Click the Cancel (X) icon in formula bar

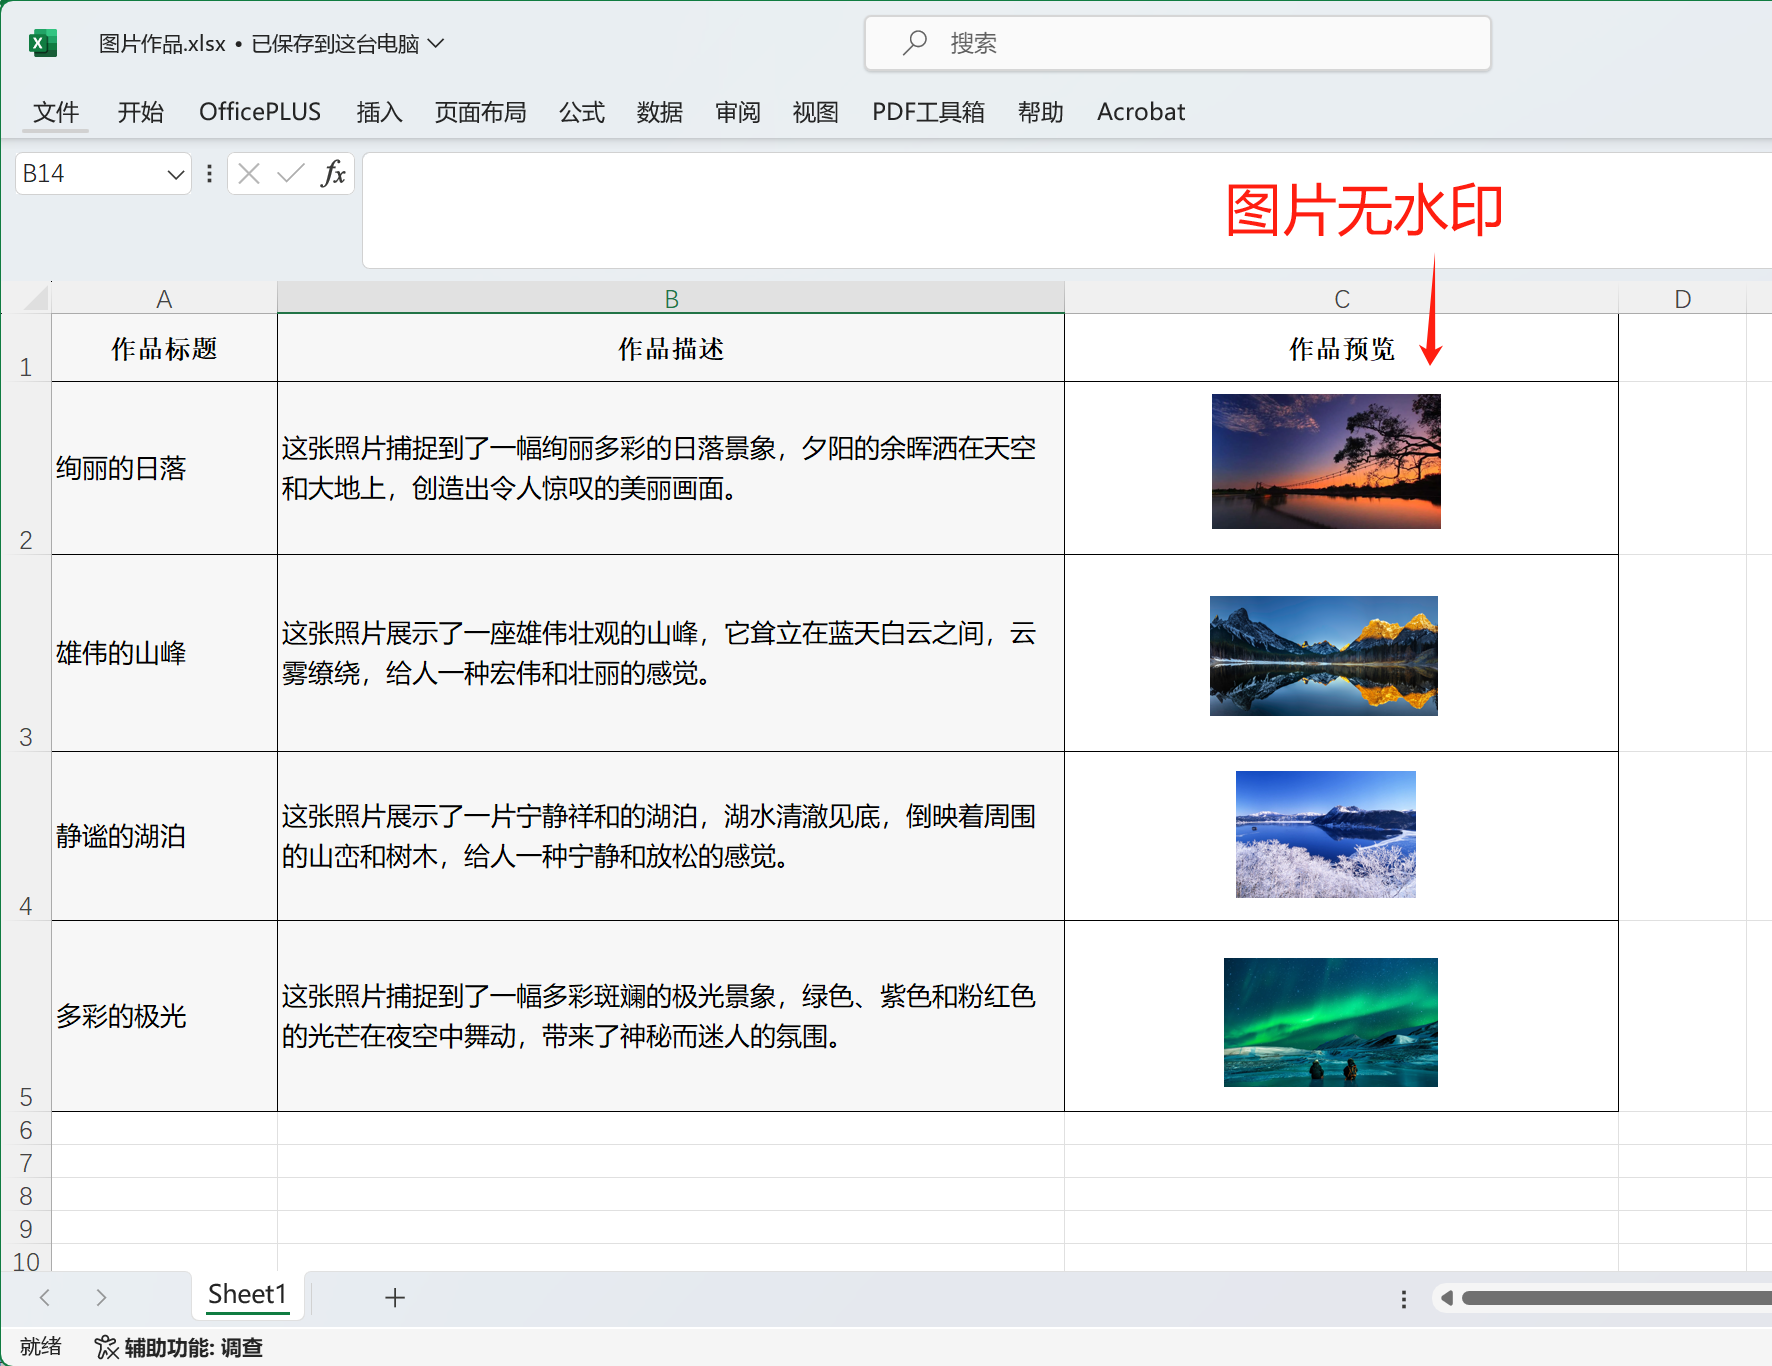pos(248,173)
